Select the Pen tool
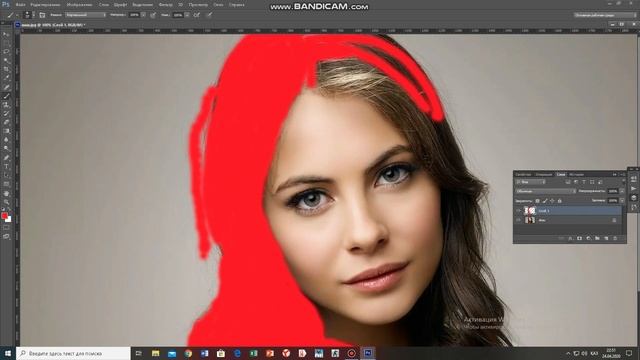 (x=6, y=157)
